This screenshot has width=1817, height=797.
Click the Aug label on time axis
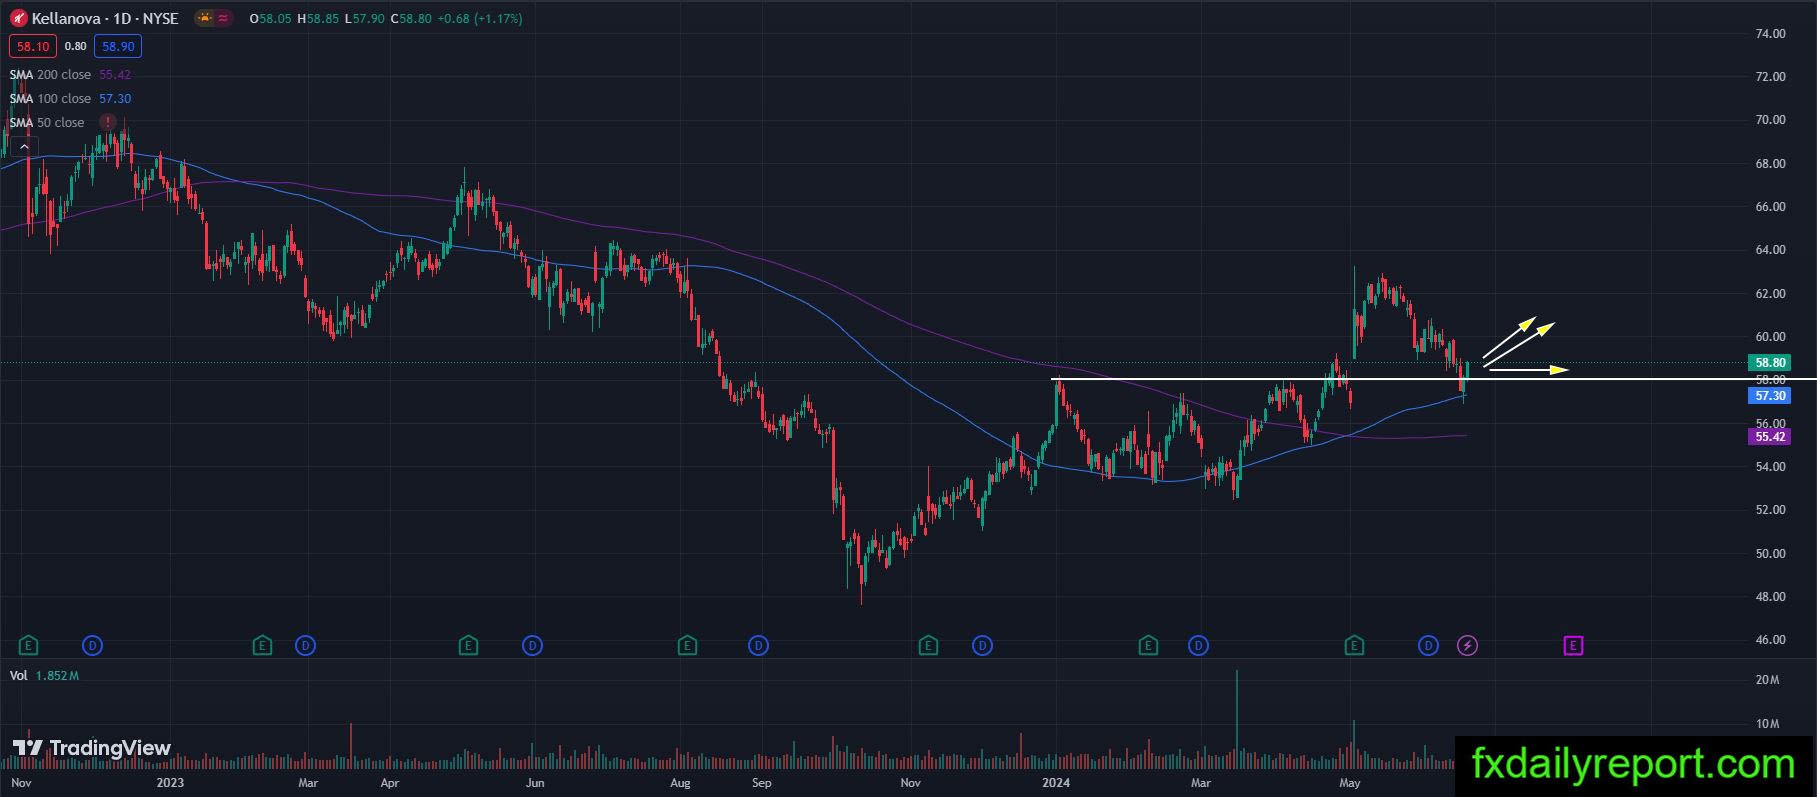(x=680, y=783)
